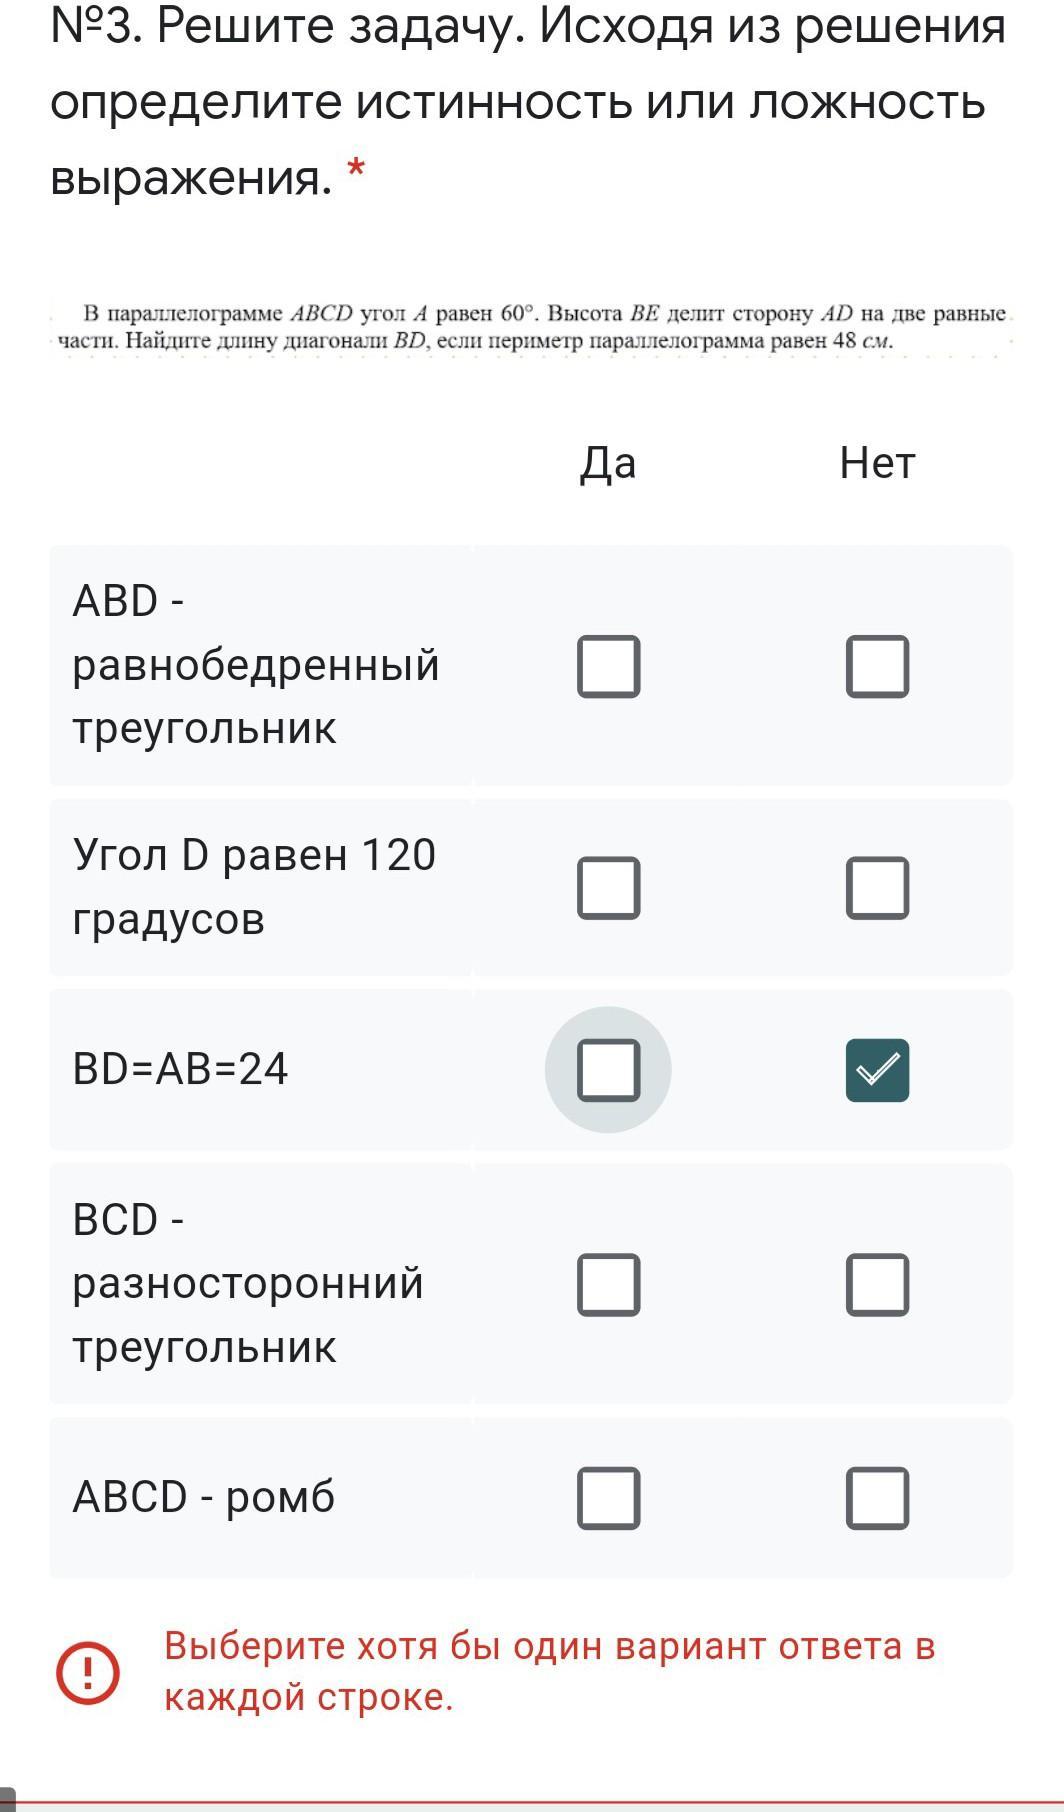
Task: Click the red required asterisk
Action: [356, 172]
